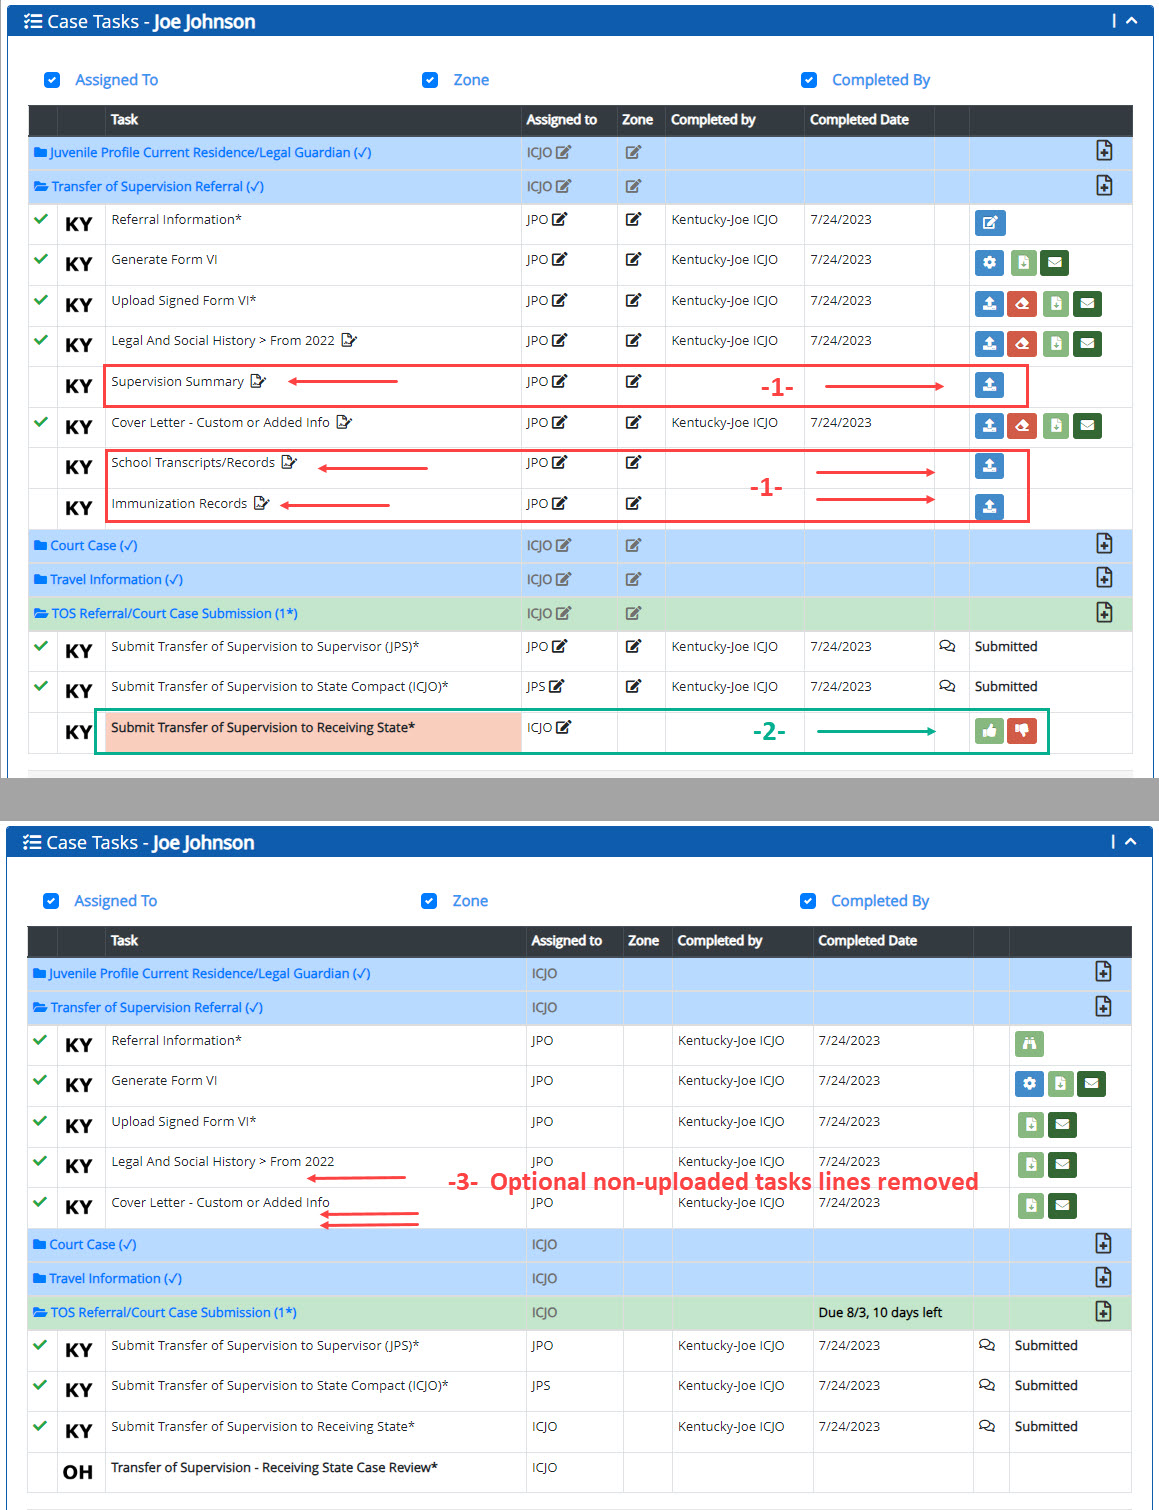The image size is (1159, 1510).
Task: Click Submitted status in lower Submit to State Compact row
Action: [x=1046, y=1385]
